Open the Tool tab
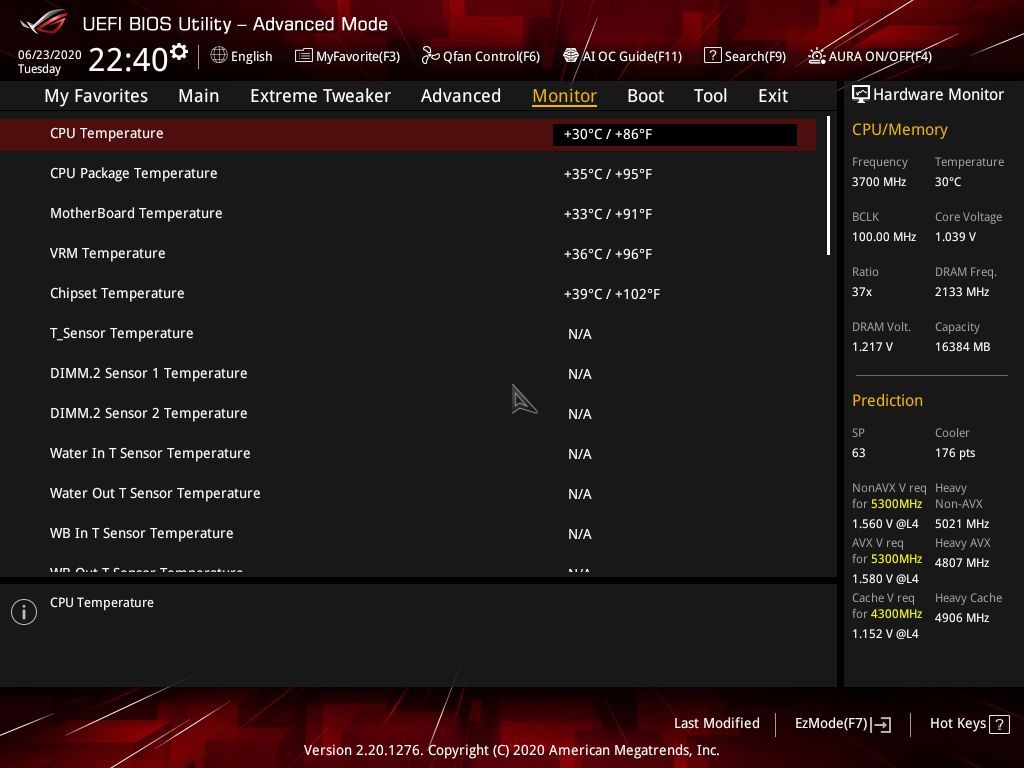The image size is (1024, 768). tap(710, 96)
